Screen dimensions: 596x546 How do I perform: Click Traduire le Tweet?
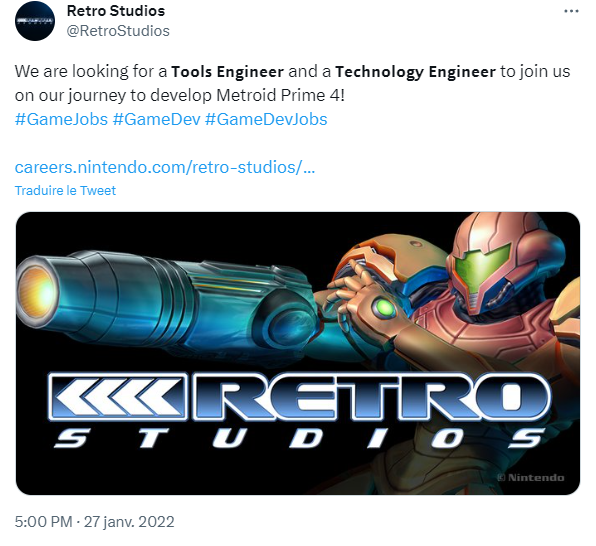coord(65,190)
